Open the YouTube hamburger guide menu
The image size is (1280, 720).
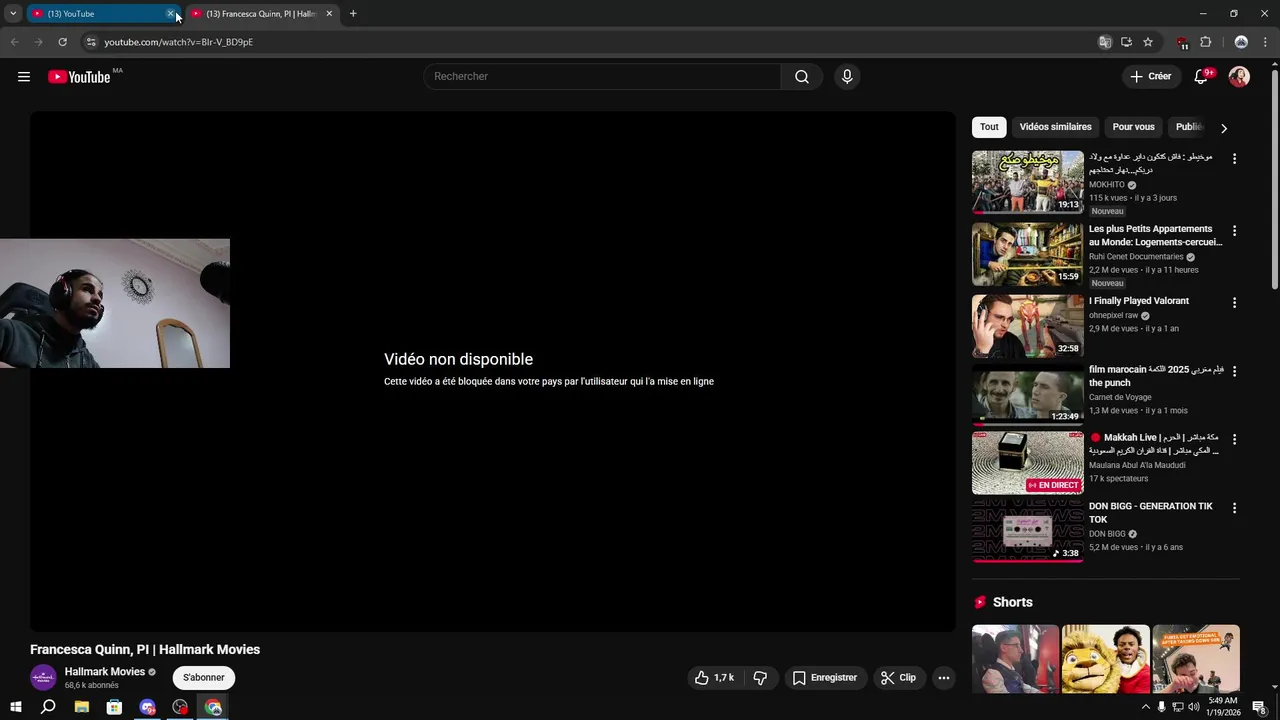tap(24, 77)
